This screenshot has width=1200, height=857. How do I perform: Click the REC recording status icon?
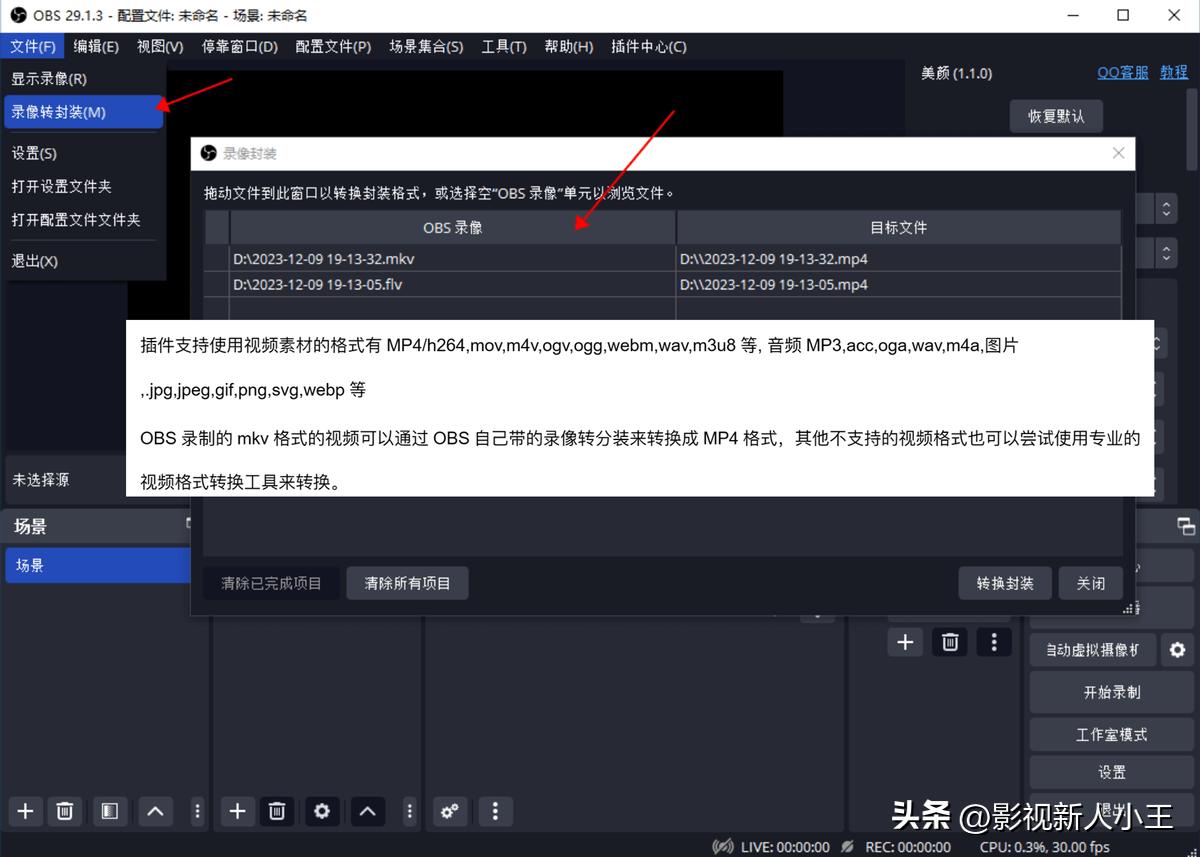pos(848,846)
